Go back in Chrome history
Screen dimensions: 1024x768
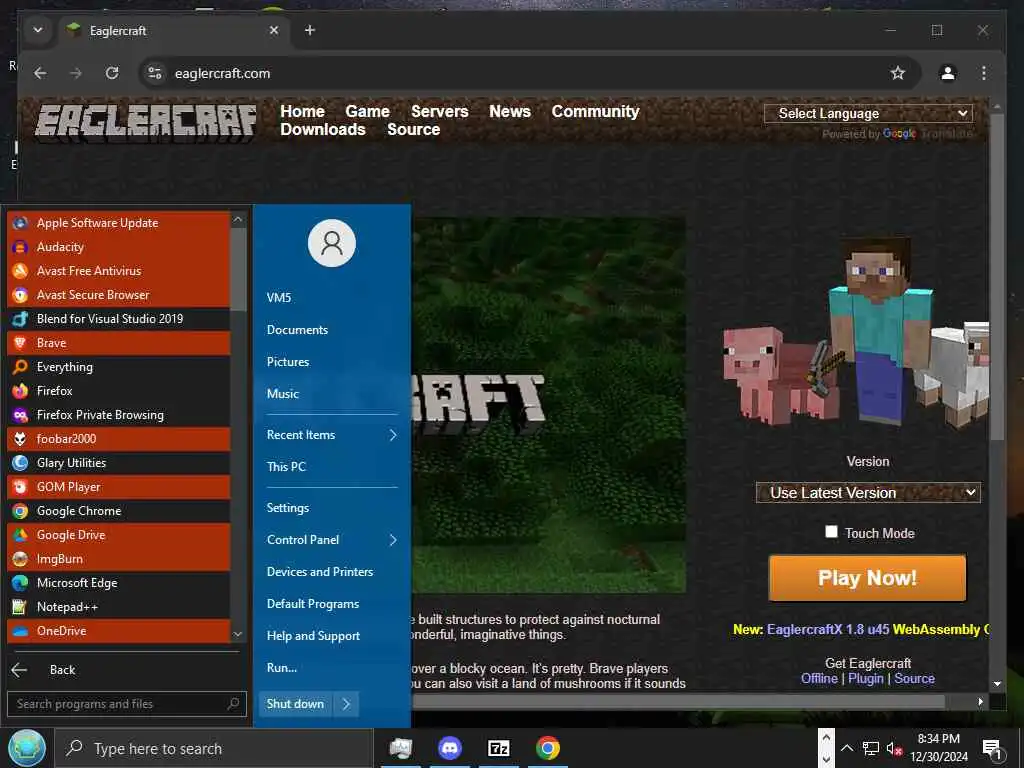click(x=40, y=73)
